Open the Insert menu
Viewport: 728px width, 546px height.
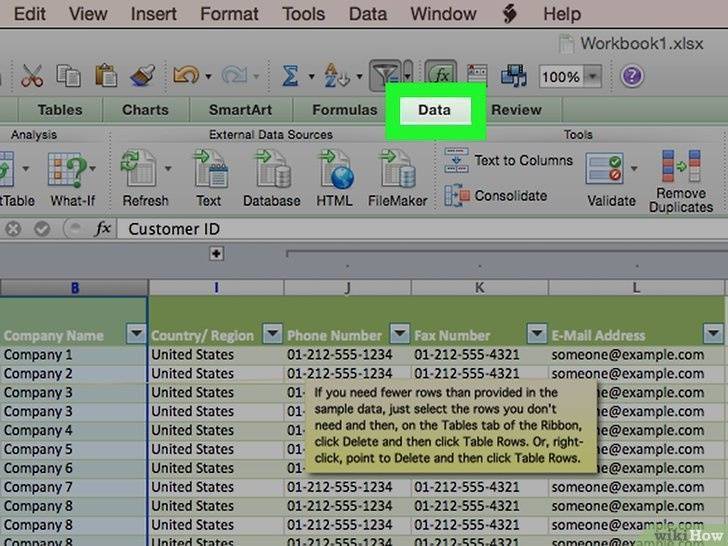154,14
